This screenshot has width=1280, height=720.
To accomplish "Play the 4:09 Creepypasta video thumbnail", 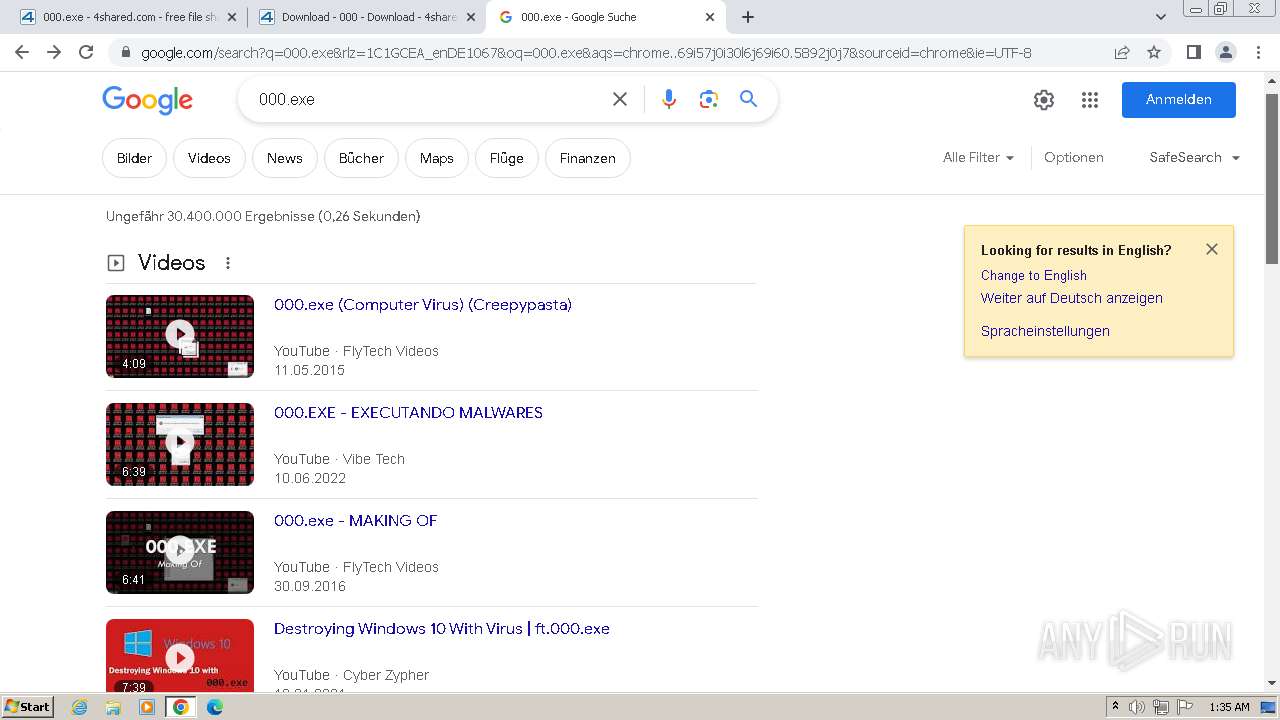I will pyautogui.click(x=180, y=336).
